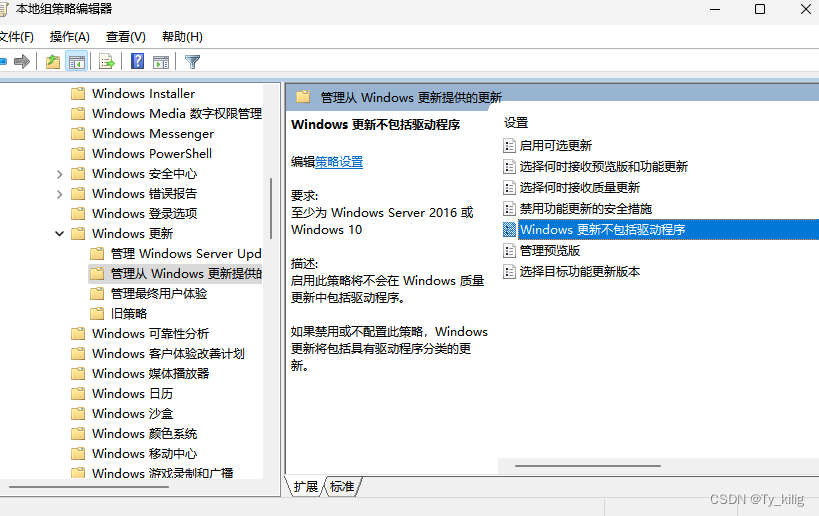Switch to the 扩展 tab
Screen dimensions: 819x516
306,487
